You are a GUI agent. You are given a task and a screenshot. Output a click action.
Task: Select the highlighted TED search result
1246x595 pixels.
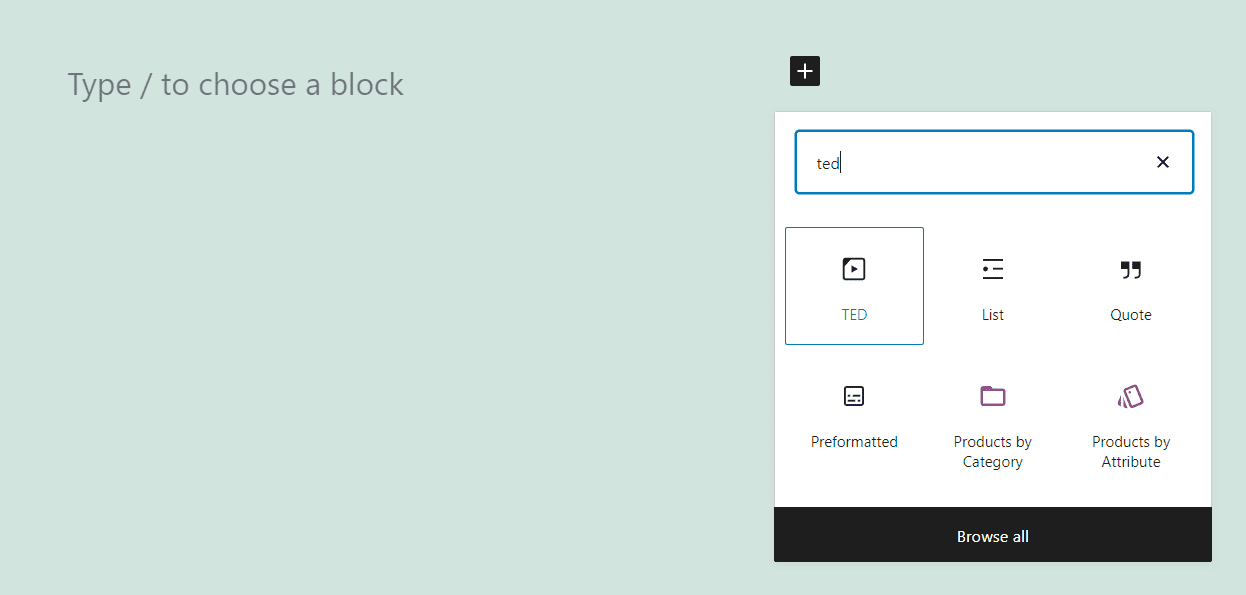[854, 285]
